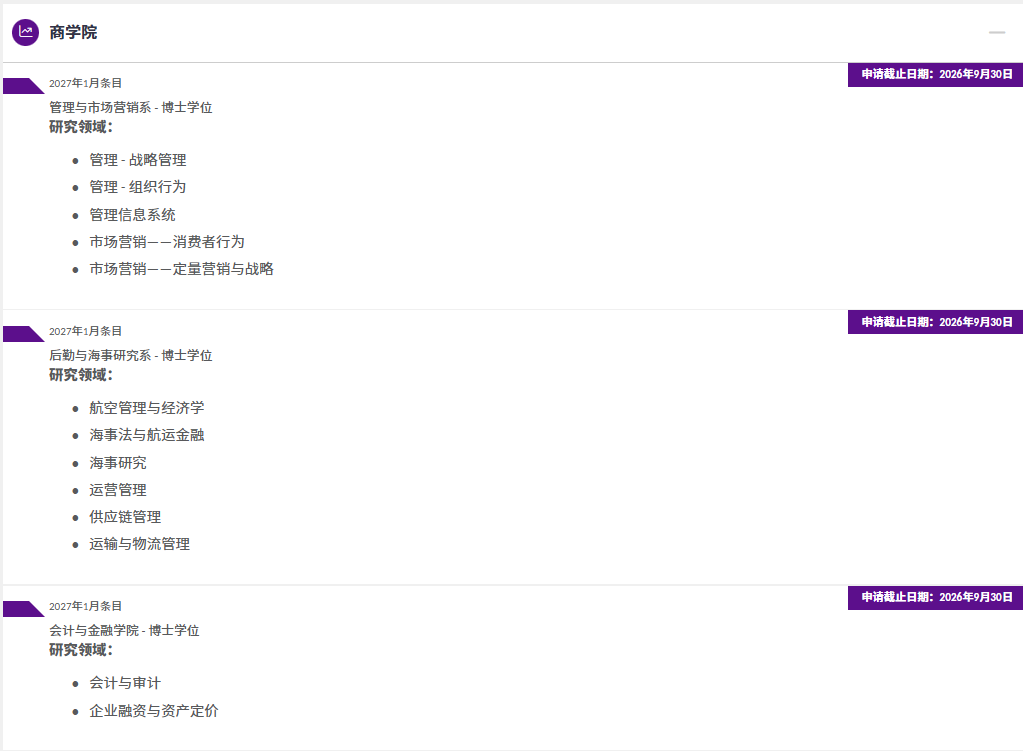Click 研究领域 heading under 管理与市场营销系
The height and width of the screenshot is (751, 1023).
(x=81, y=127)
